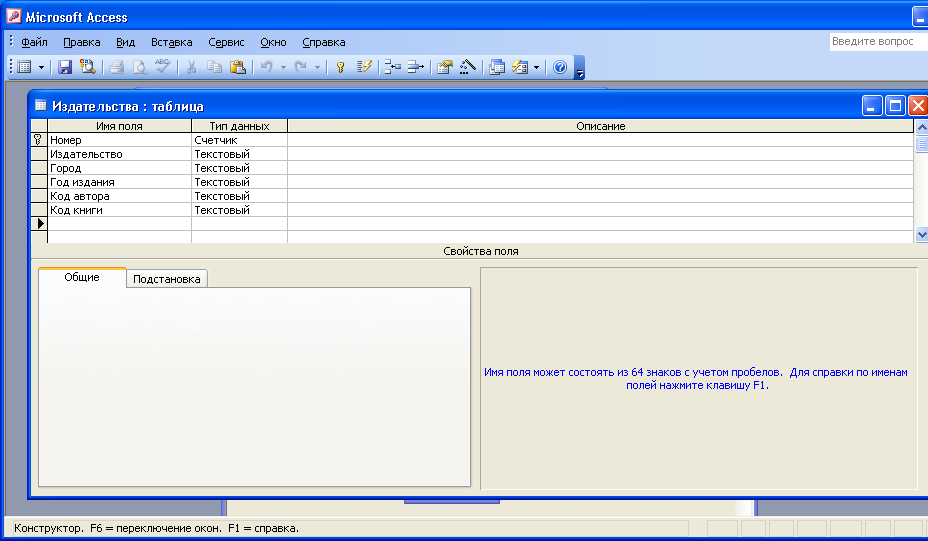The height and width of the screenshot is (541, 928).
Task: Select the Код автора field name cell
Action: [x=120, y=196]
